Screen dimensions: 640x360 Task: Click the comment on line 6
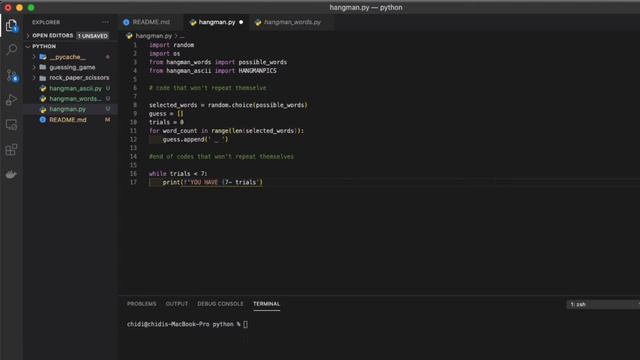[207, 88]
